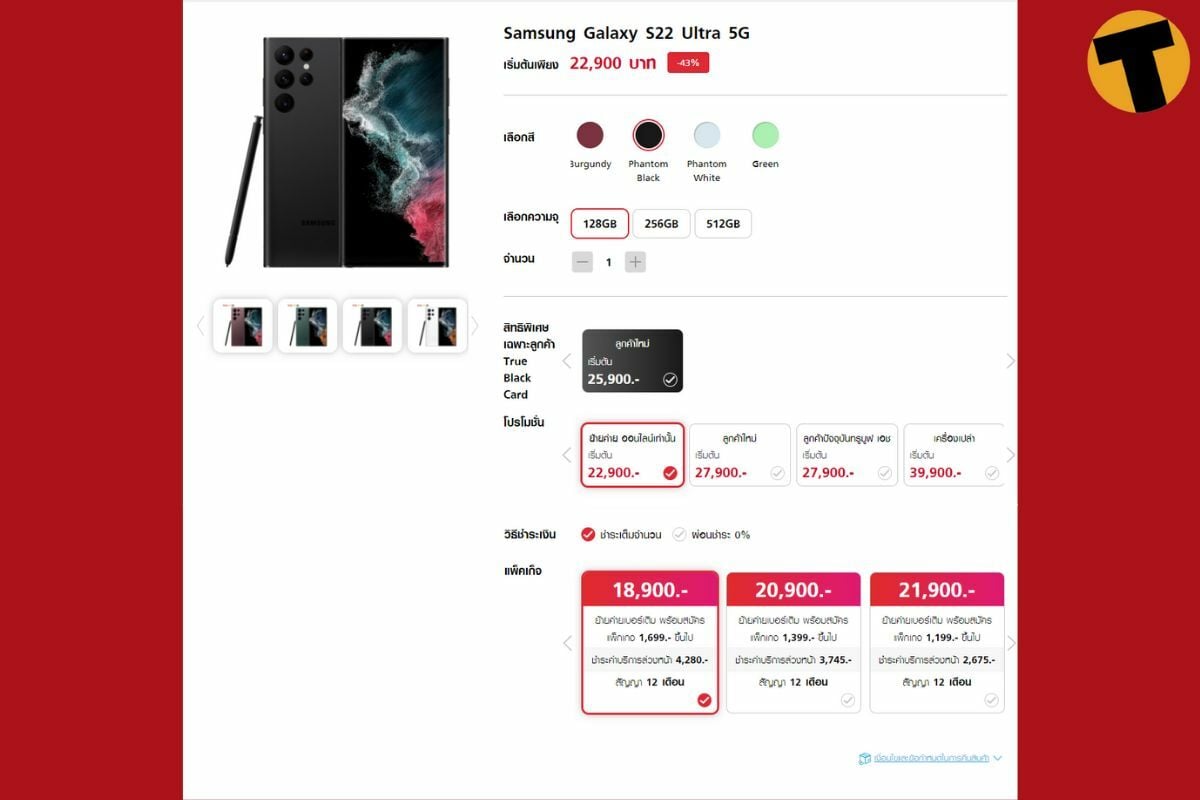
Task: Select the 20,900 package card
Action: coord(793,642)
